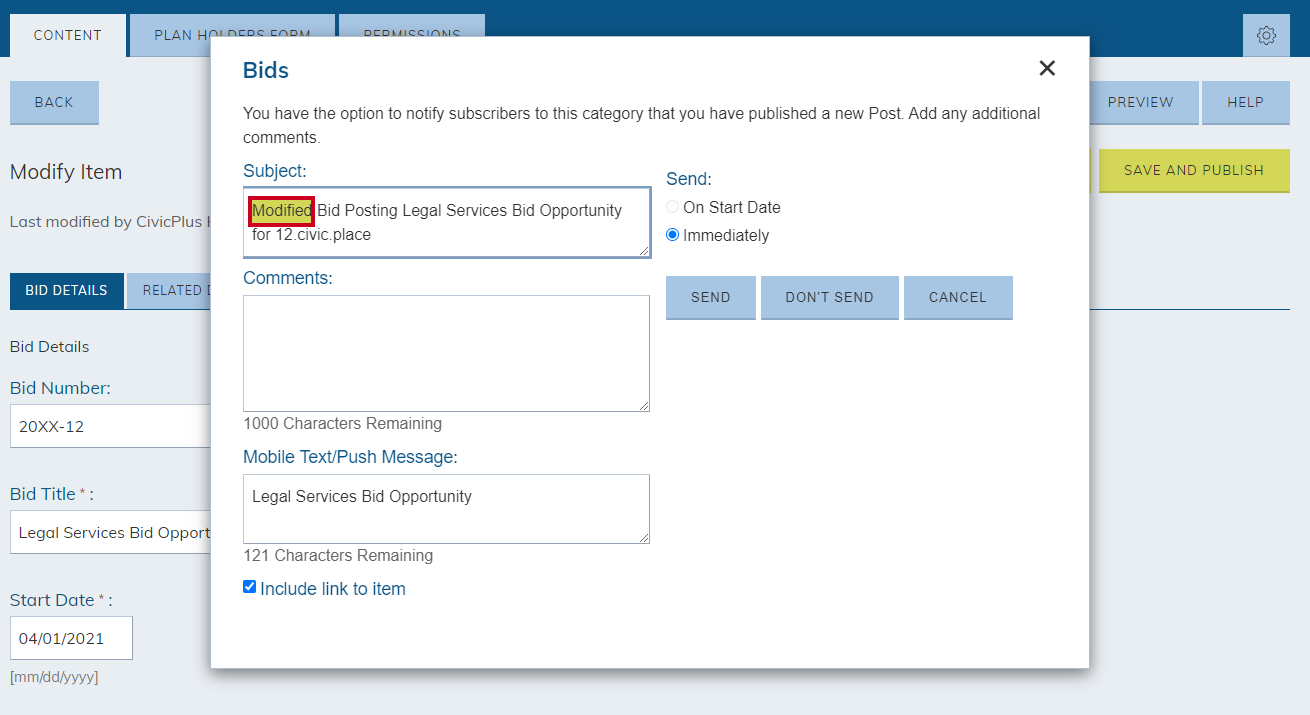
Task: Click the CANCEL button in Bids dialog
Action: (958, 297)
